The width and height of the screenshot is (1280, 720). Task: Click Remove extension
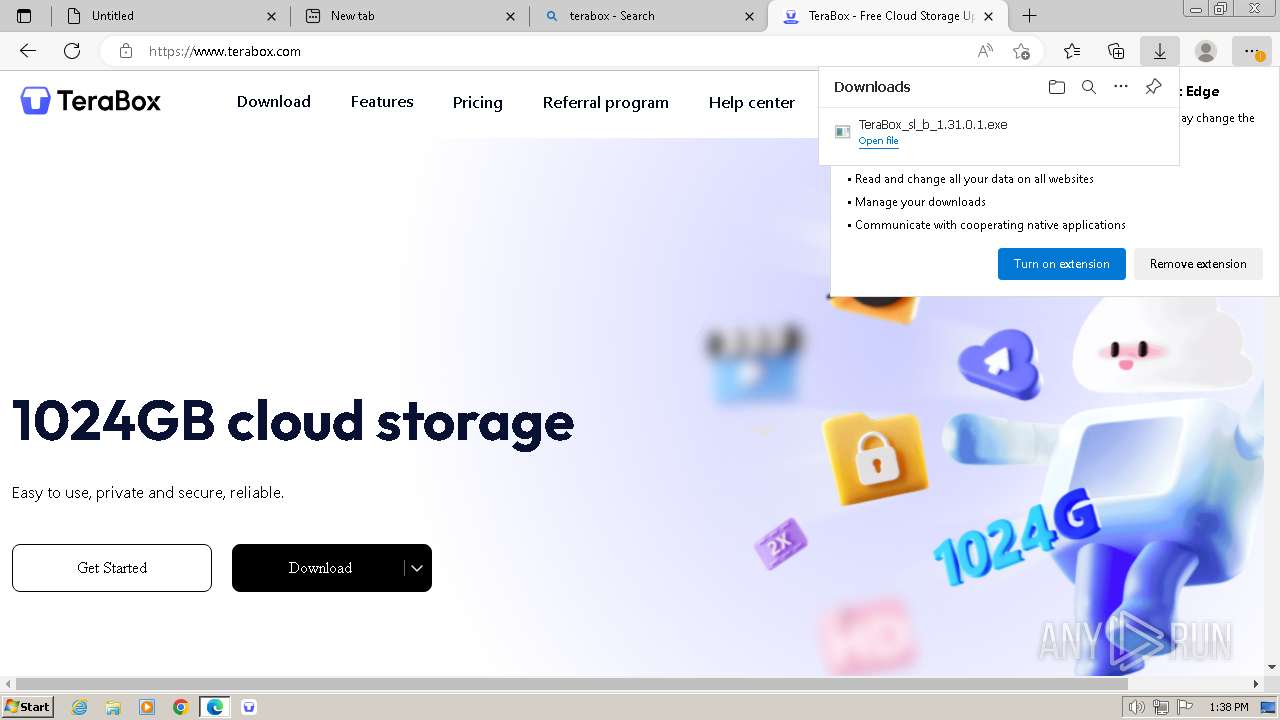(x=1198, y=264)
